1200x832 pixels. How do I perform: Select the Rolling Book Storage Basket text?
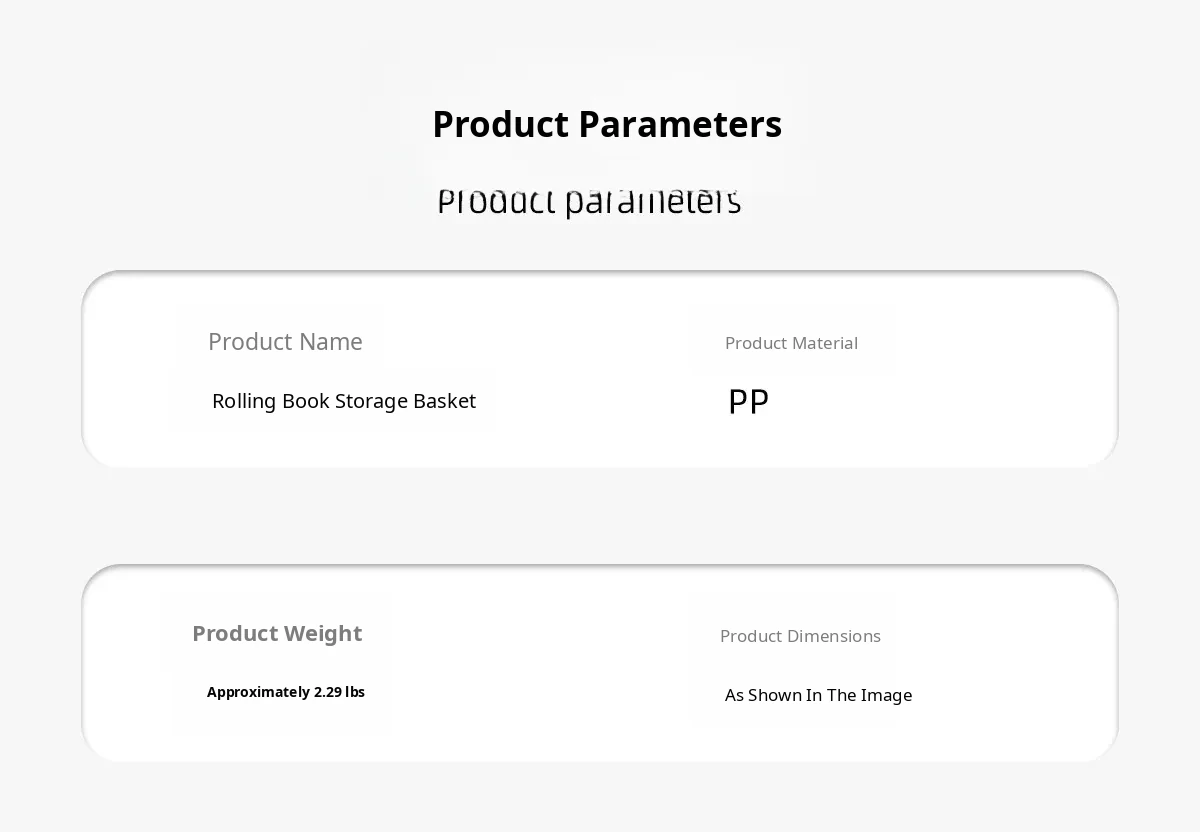[x=344, y=401]
